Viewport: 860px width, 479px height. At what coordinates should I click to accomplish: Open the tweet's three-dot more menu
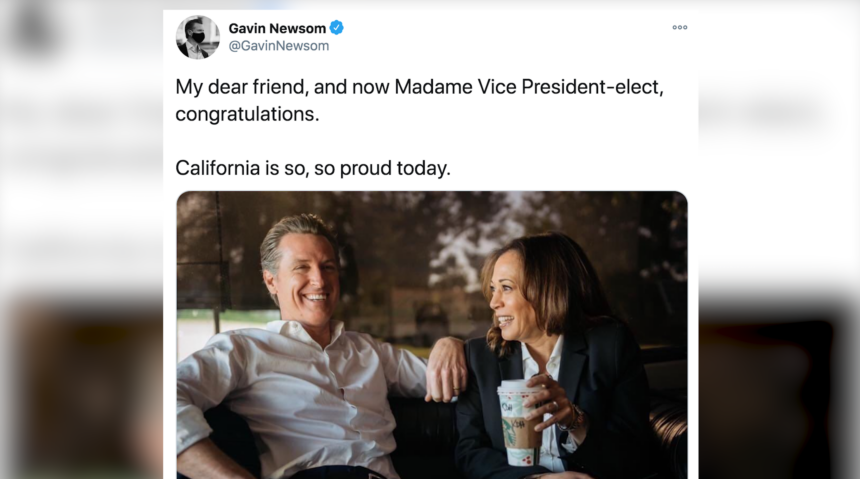tap(679, 28)
